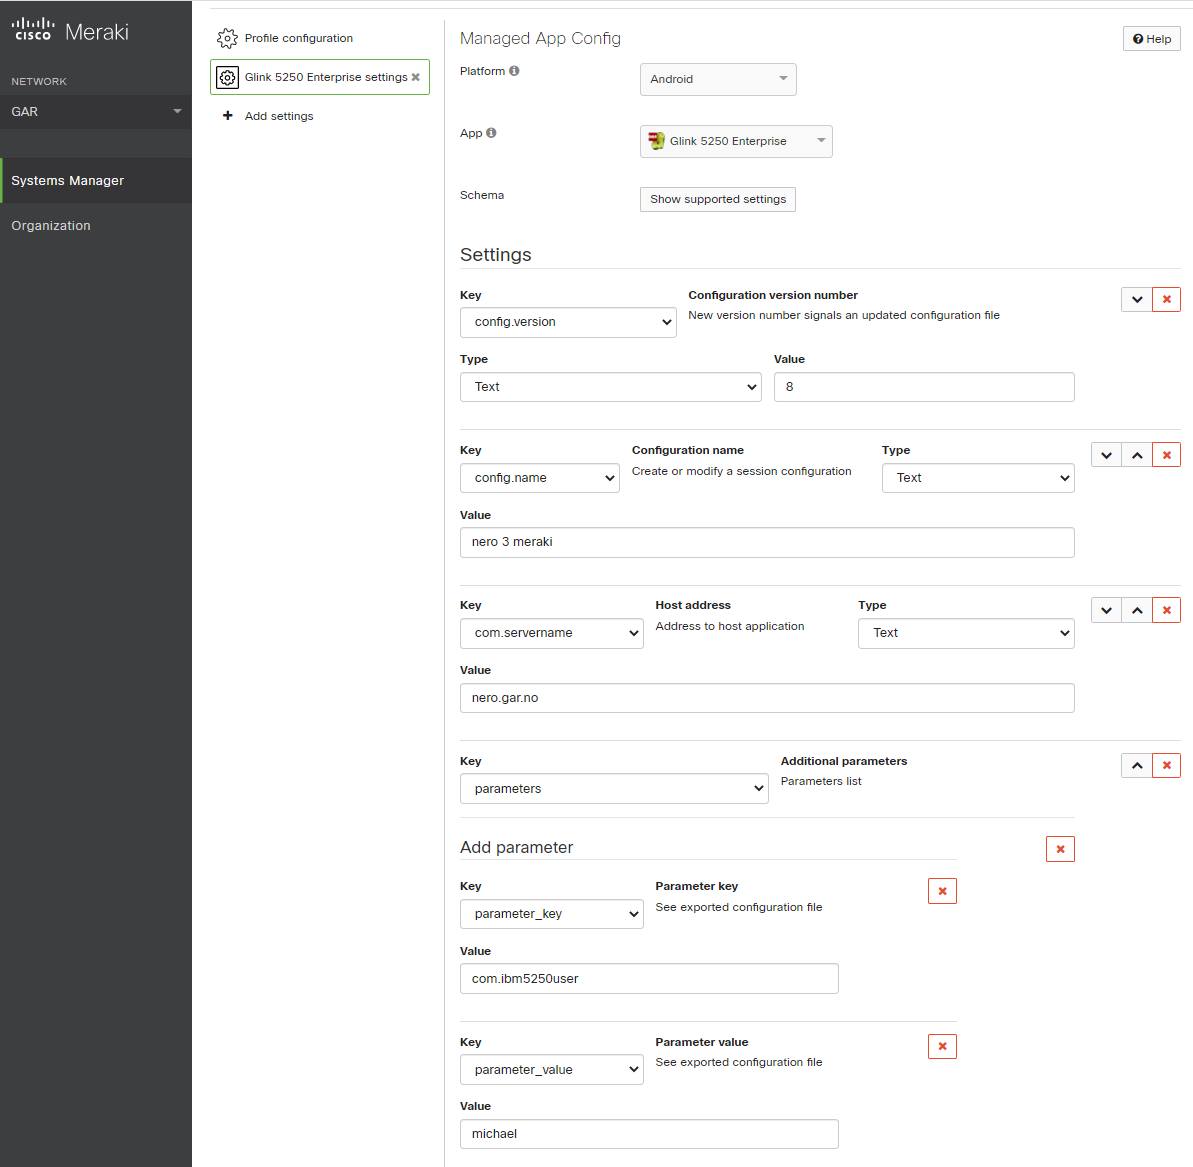Viewport: 1193px width, 1167px height.
Task: Delete the config.version setting row
Action: [x=1166, y=299]
